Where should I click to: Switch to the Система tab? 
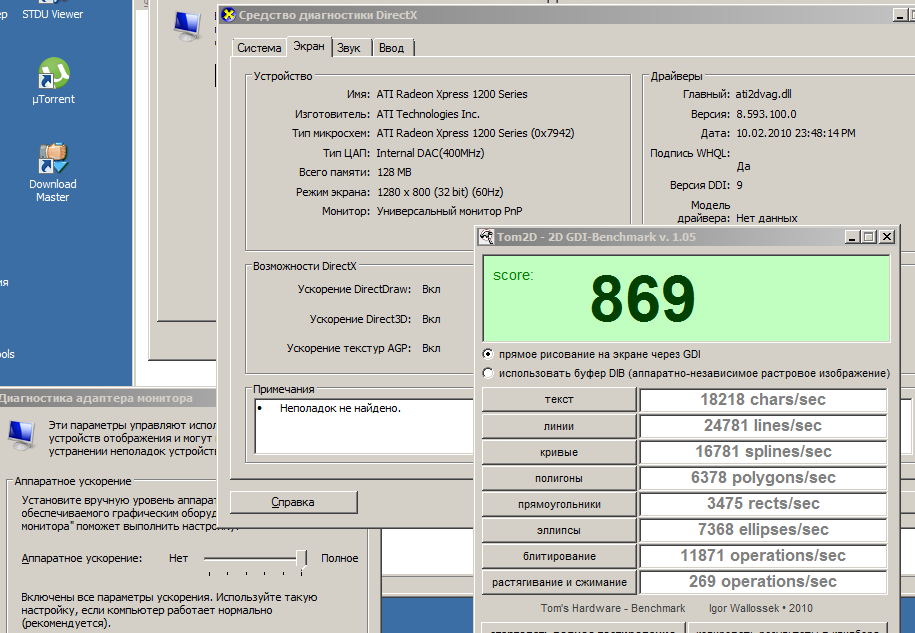[259, 48]
